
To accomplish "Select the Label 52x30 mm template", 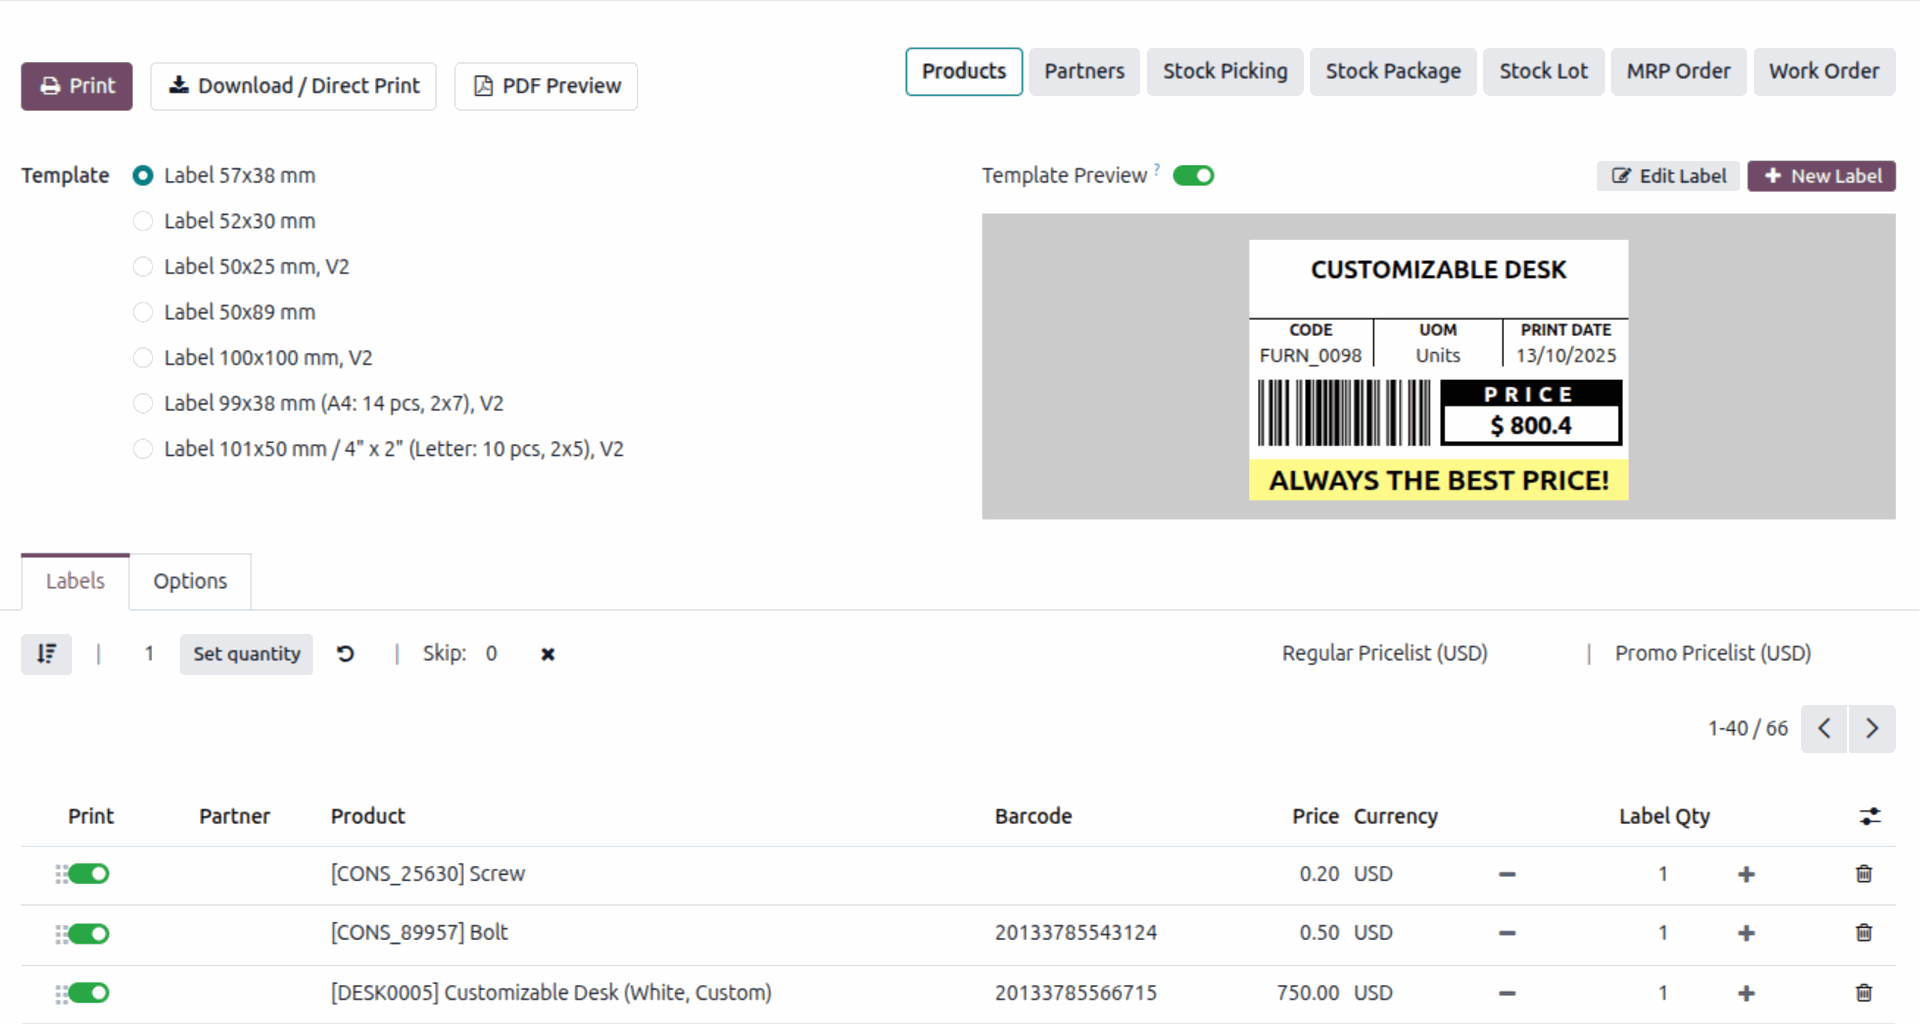I will coord(143,221).
